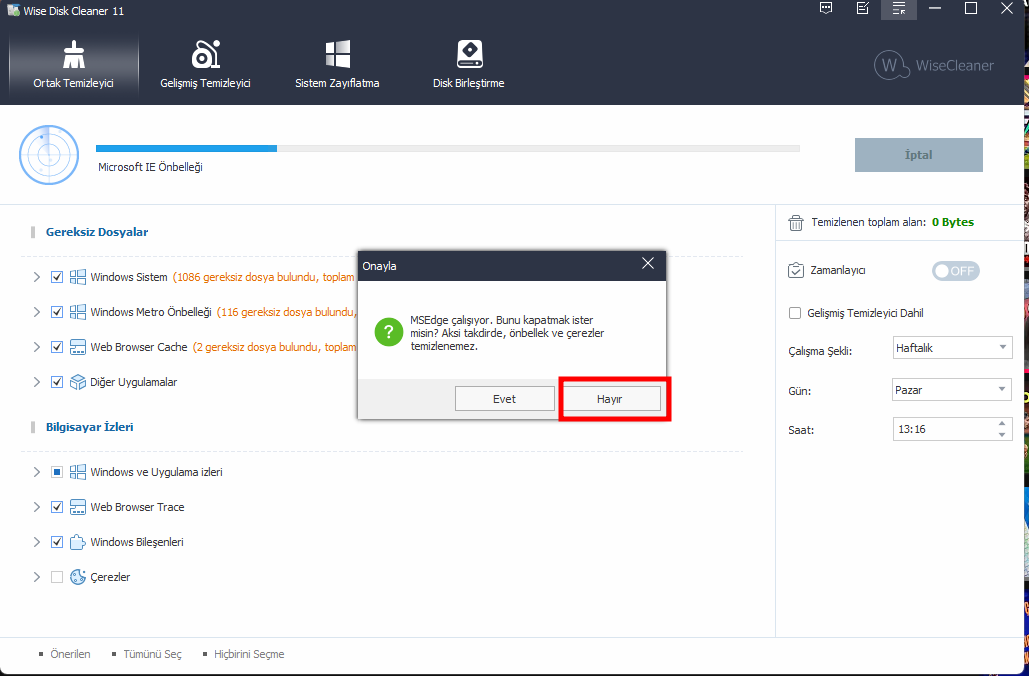The image size is (1029, 676).
Task: Click the Hiçbirini Seçme link
Action: pos(249,654)
